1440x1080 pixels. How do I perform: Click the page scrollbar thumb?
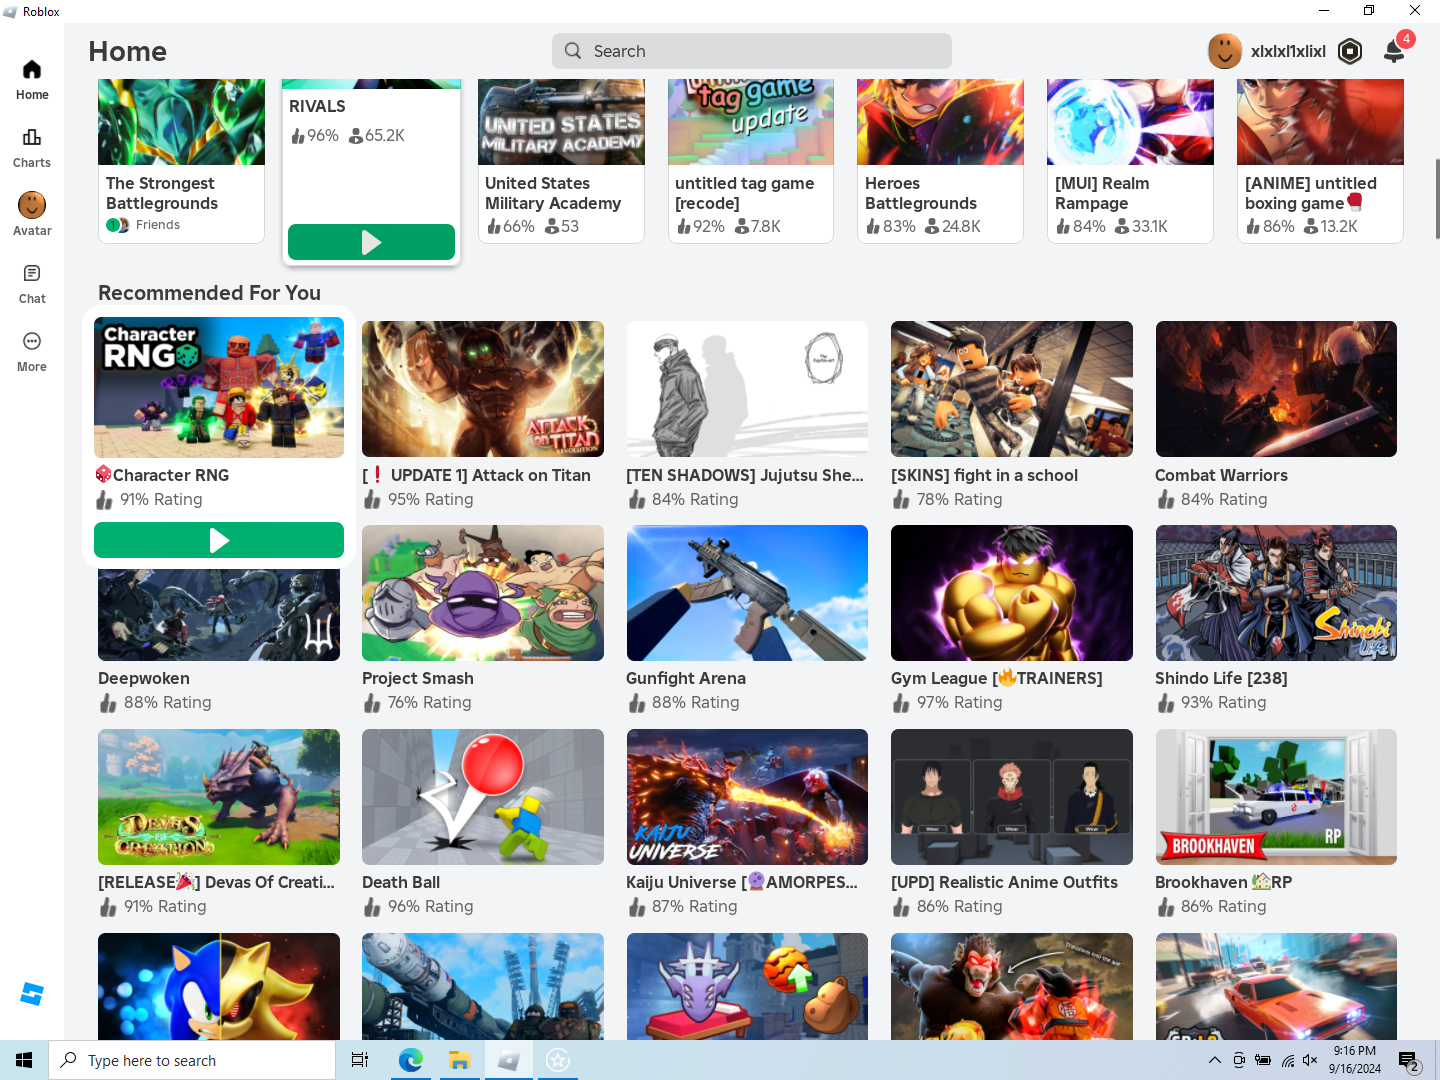(x=1437, y=198)
